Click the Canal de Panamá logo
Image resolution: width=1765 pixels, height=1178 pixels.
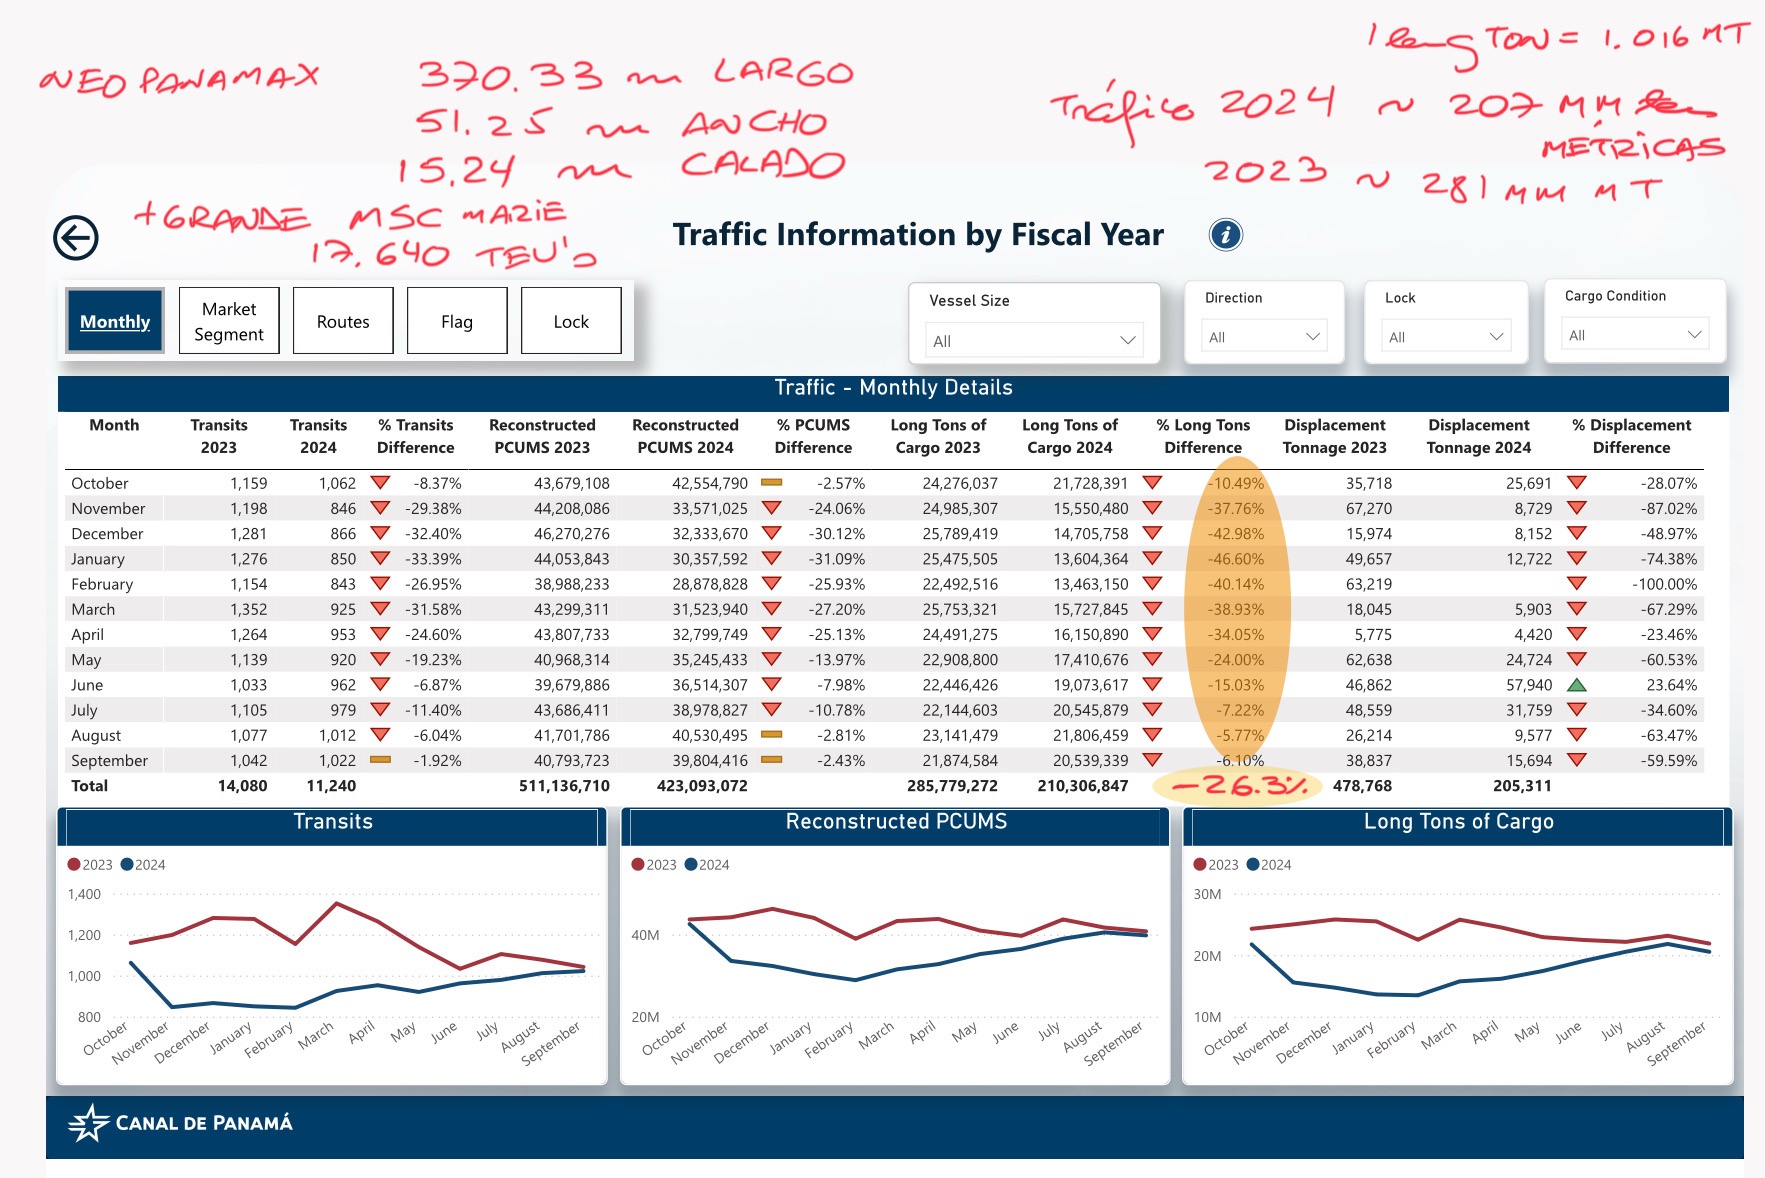tap(181, 1123)
